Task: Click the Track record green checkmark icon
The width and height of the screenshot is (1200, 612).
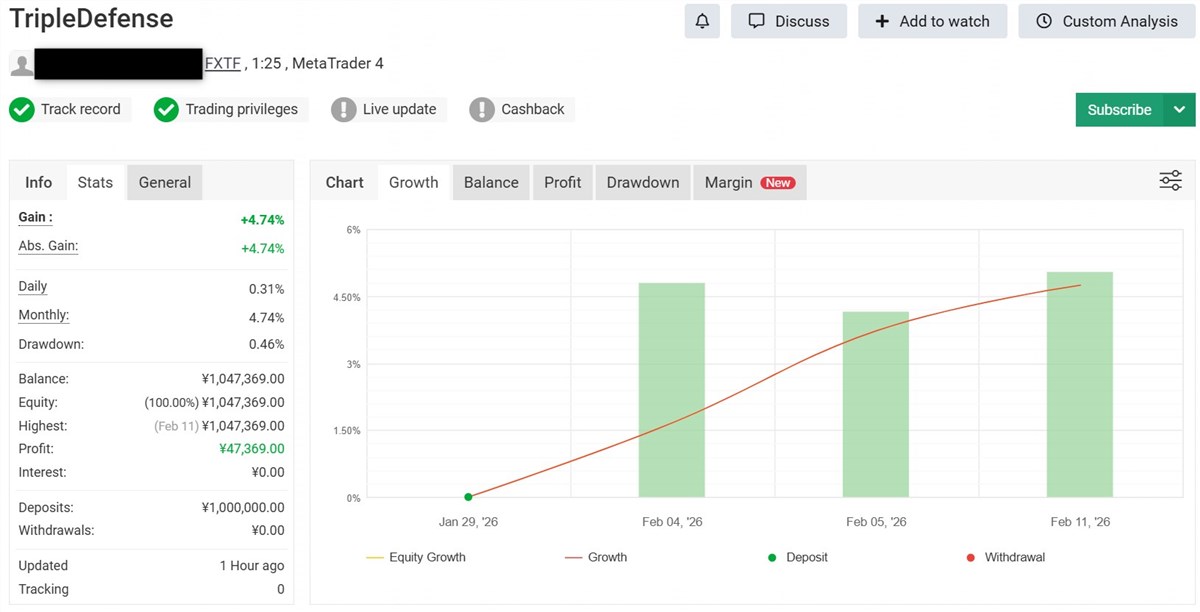Action: point(22,110)
